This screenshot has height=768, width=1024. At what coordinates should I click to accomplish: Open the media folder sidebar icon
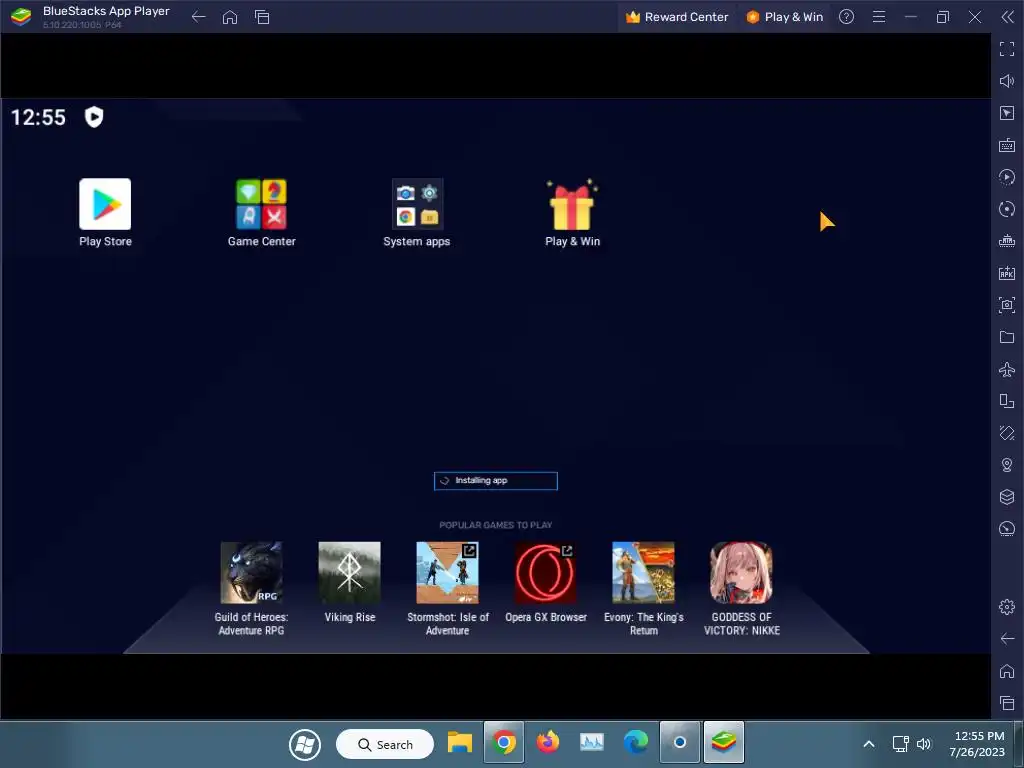[x=1007, y=337]
